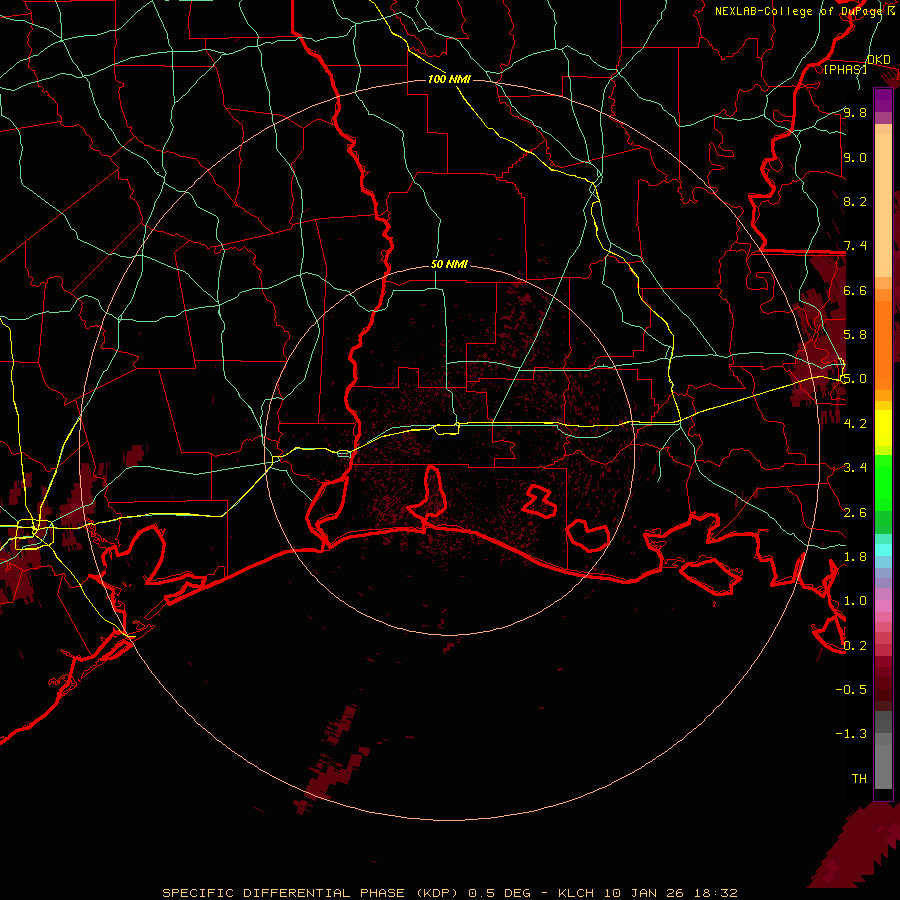
Task: Pick the orange band on the color scale
Action: [x=883, y=345]
